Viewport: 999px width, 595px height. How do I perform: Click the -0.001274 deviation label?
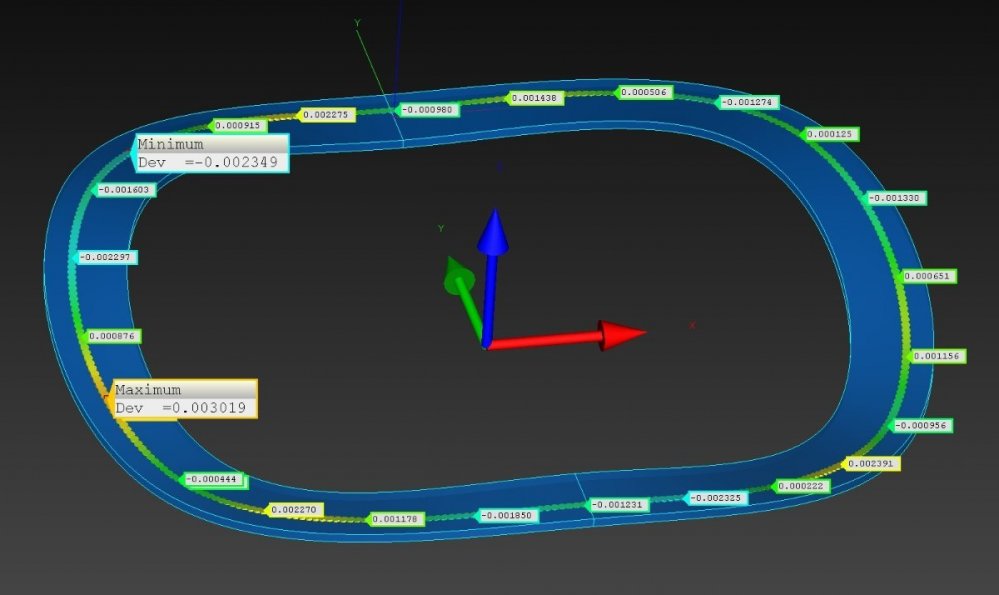pos(748,102)
